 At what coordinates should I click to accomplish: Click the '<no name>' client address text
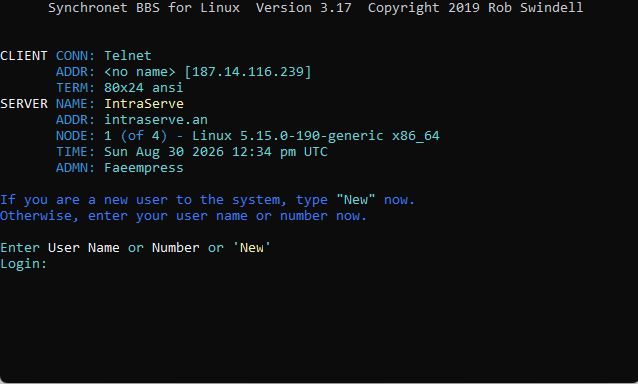140,72
